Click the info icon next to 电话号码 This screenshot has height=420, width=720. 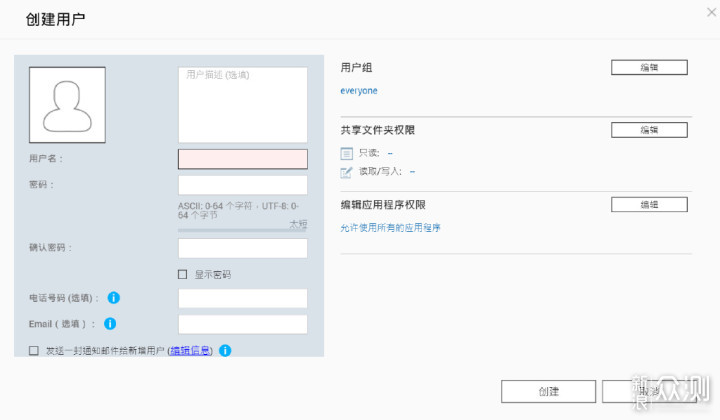pos(113,298)
